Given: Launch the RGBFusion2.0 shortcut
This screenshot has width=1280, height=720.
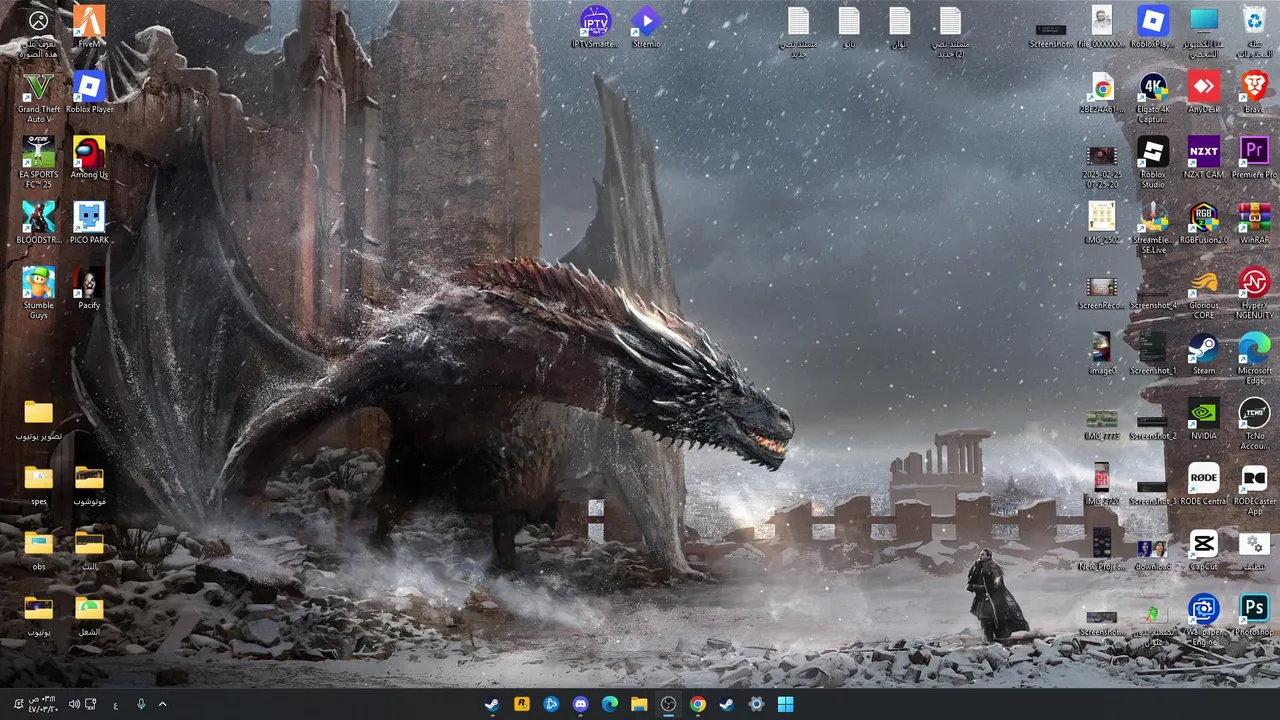Looking at the screenshot, I should point(1204,223).
